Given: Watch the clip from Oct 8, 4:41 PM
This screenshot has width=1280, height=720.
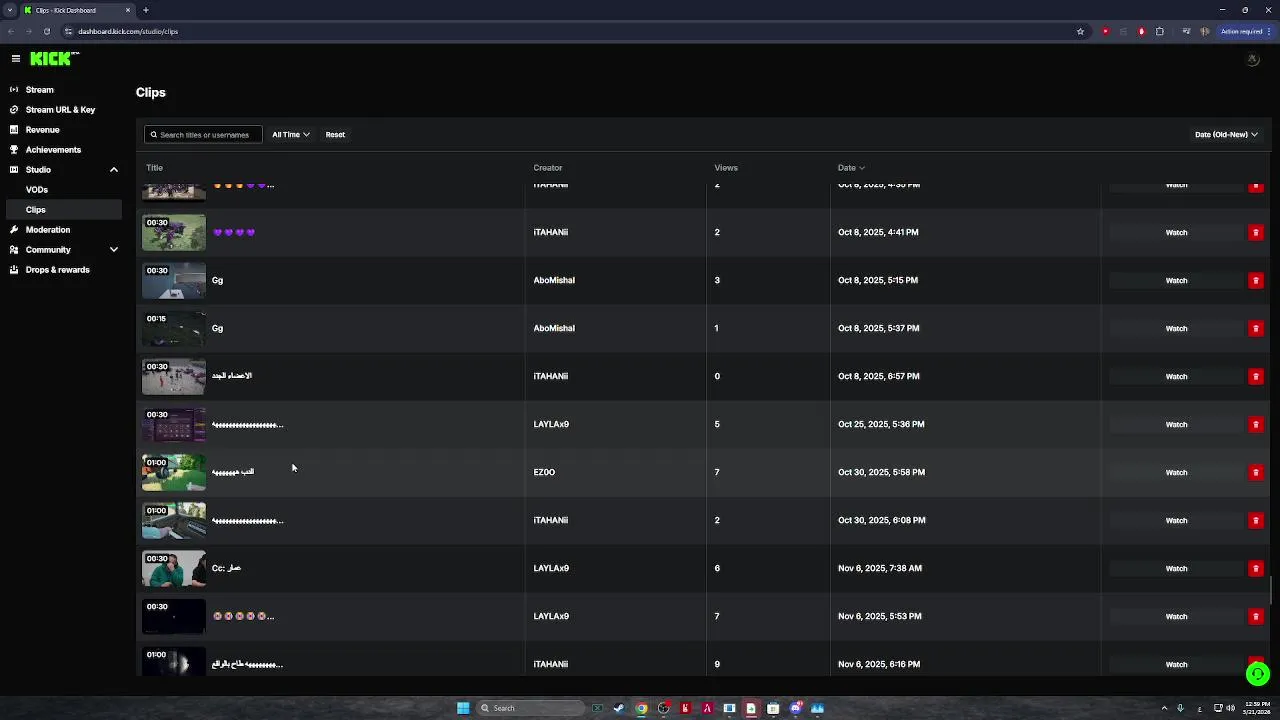Looking at the screenshot, I should [1176, 232].
